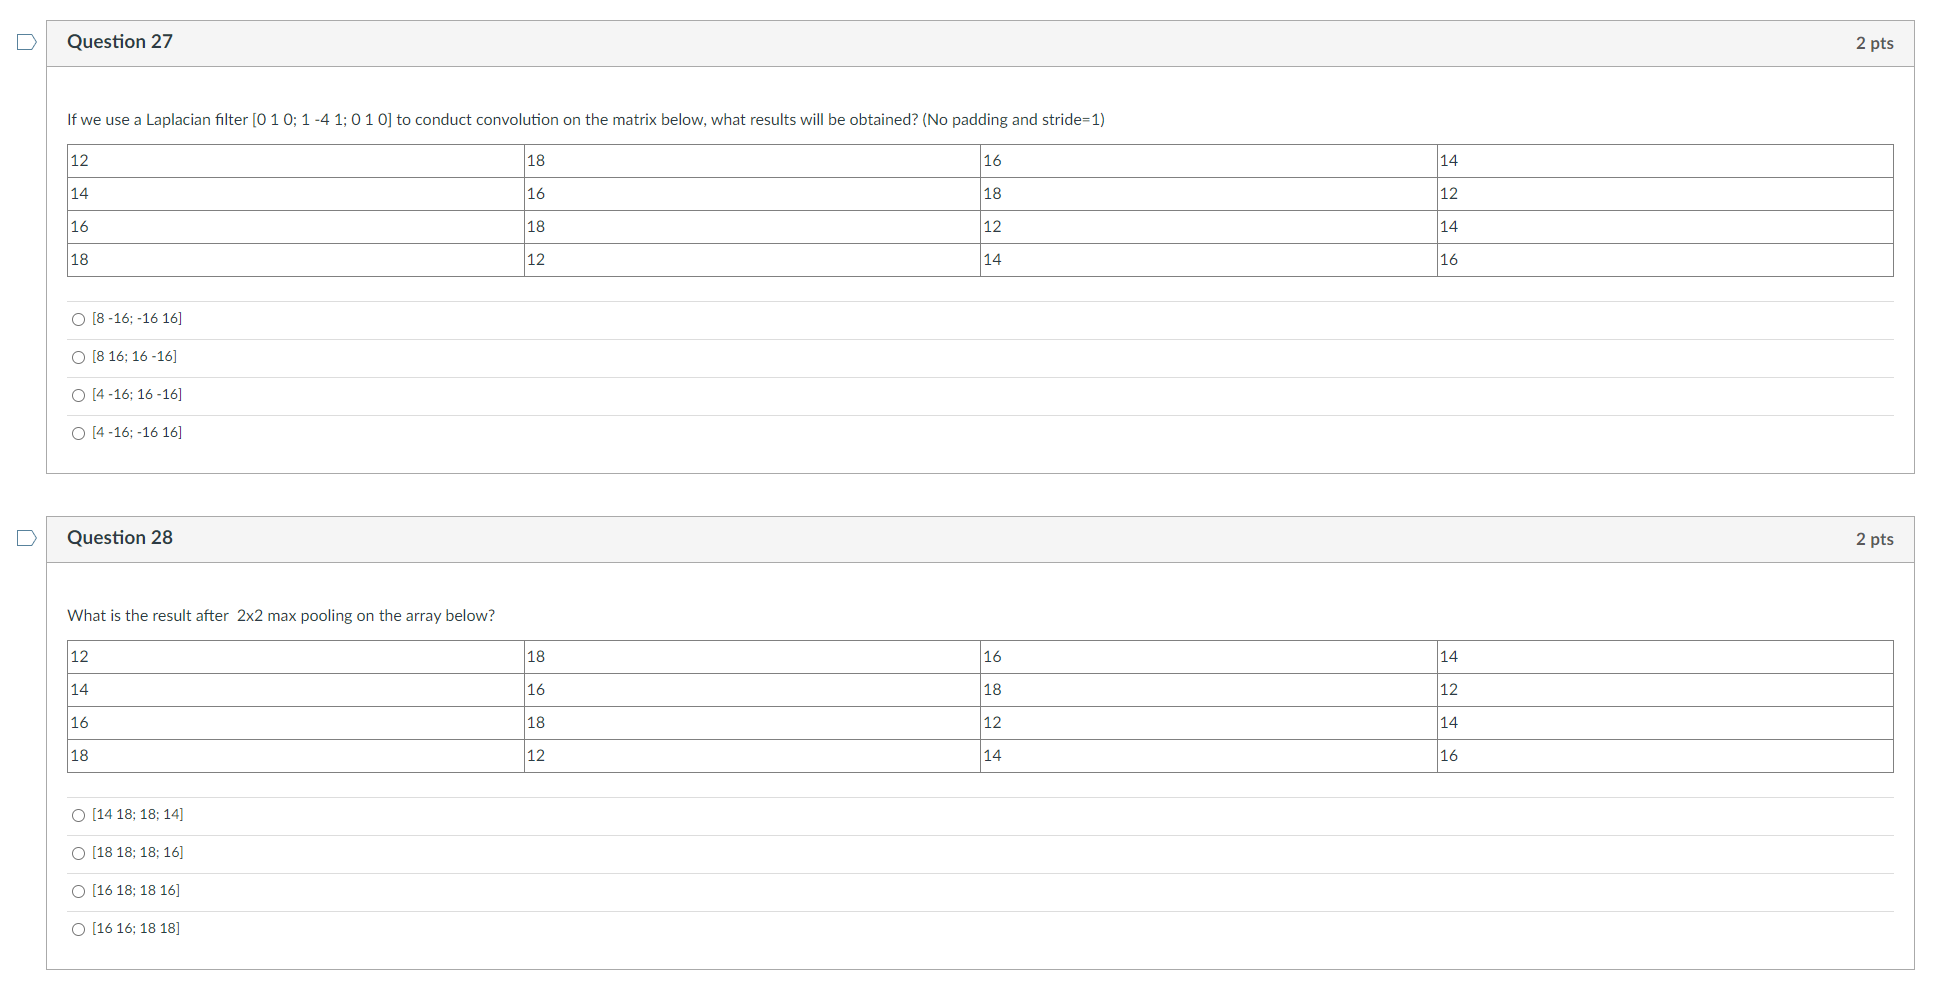Click the Question 28 header
Viewport: 1943px width, 996px height.
[x=120, y=538]
